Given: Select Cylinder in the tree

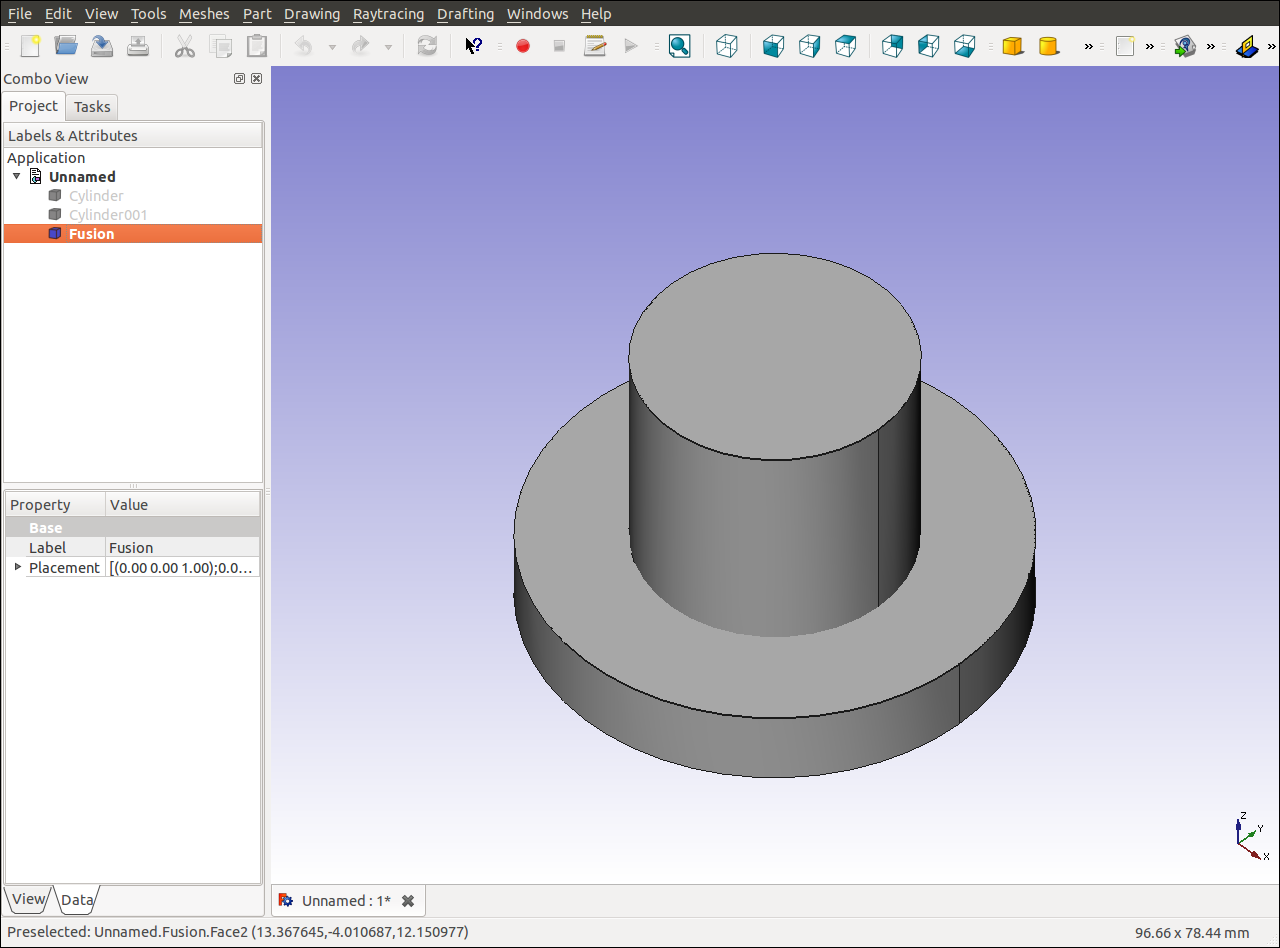Looking at the screenshot, I should 96,196.
